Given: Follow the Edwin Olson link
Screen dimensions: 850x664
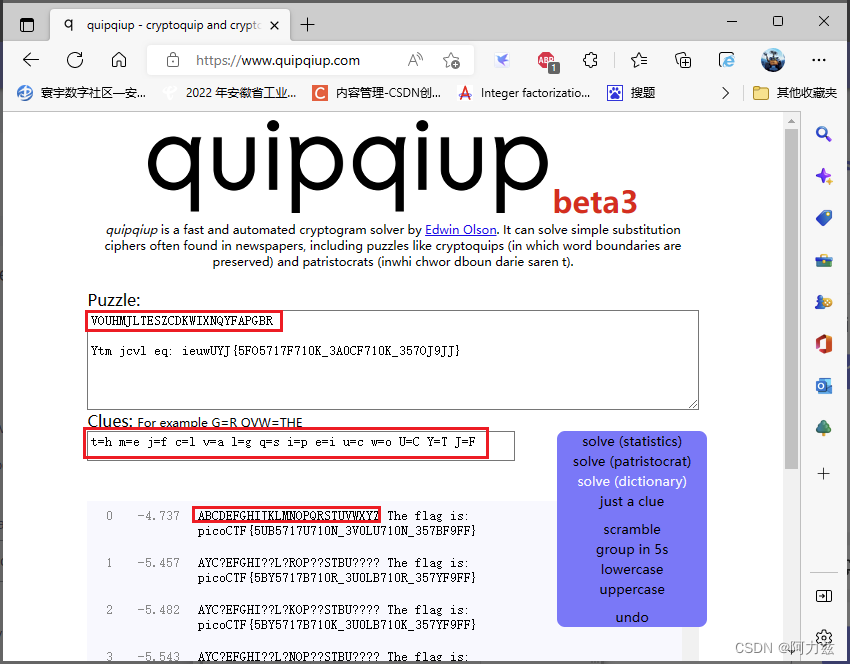Looking at the screenshot, I should 460,230.
